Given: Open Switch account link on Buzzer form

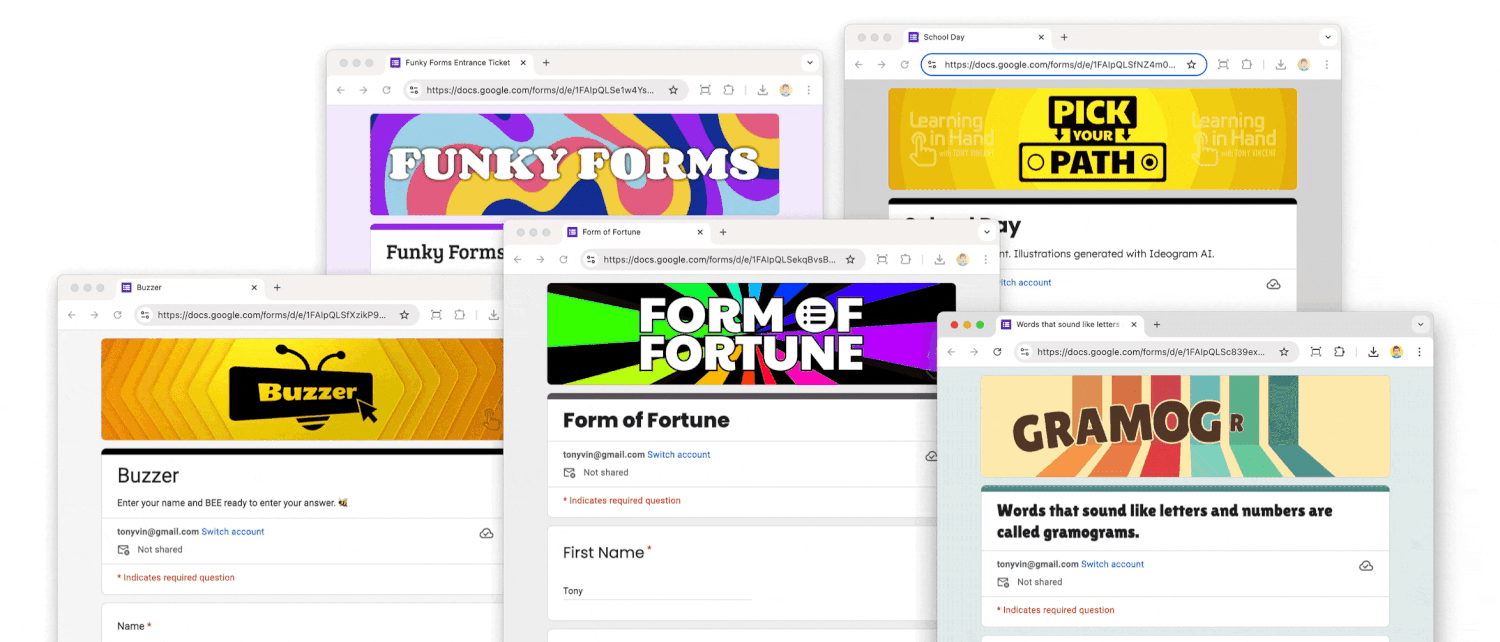Looking at the screenshot, I should pyautogui.click(x=233, y=531).
